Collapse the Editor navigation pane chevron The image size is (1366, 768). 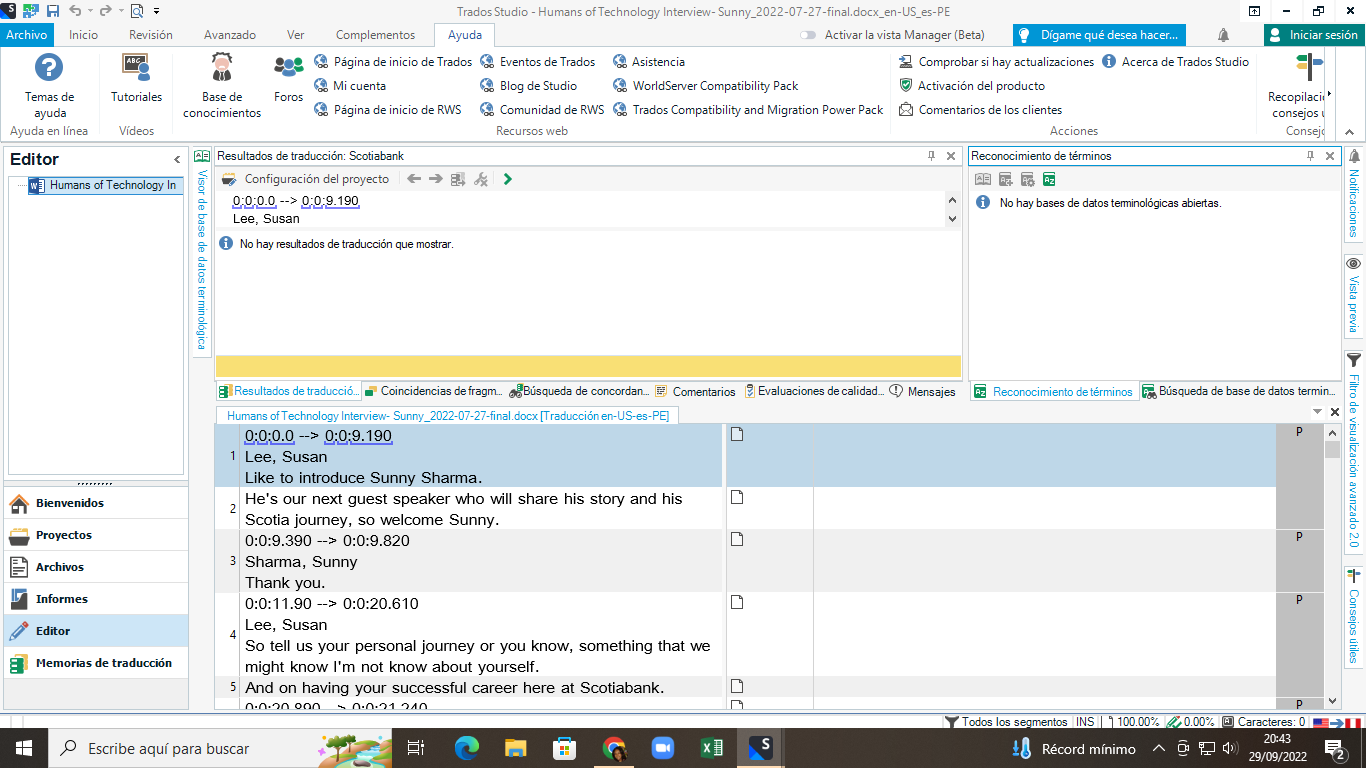[177, 159]
